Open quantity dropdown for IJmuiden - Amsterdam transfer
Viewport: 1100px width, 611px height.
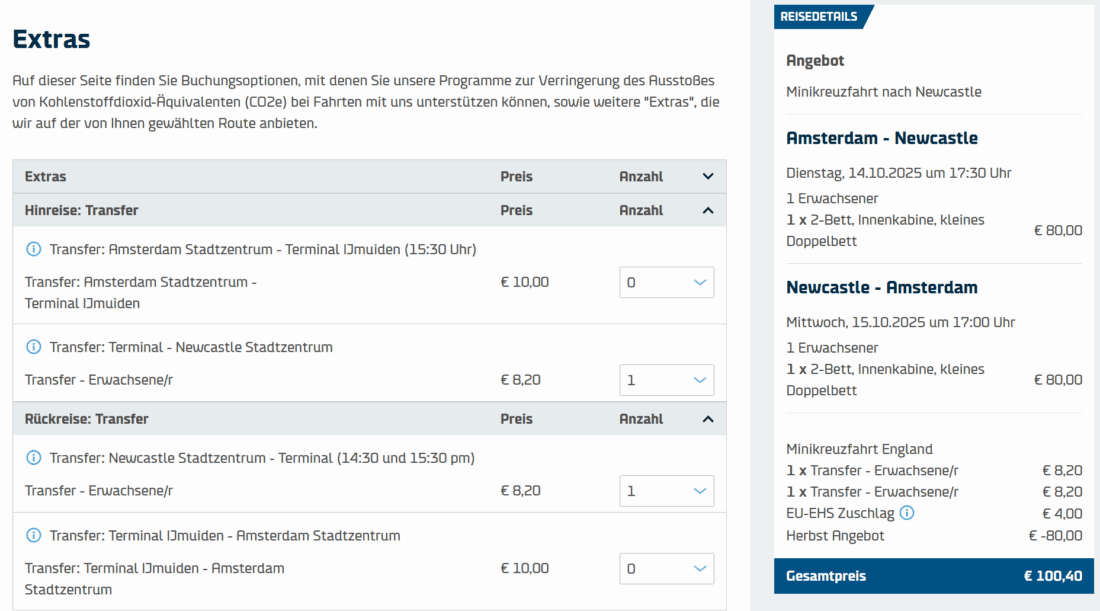coord(667,568)
